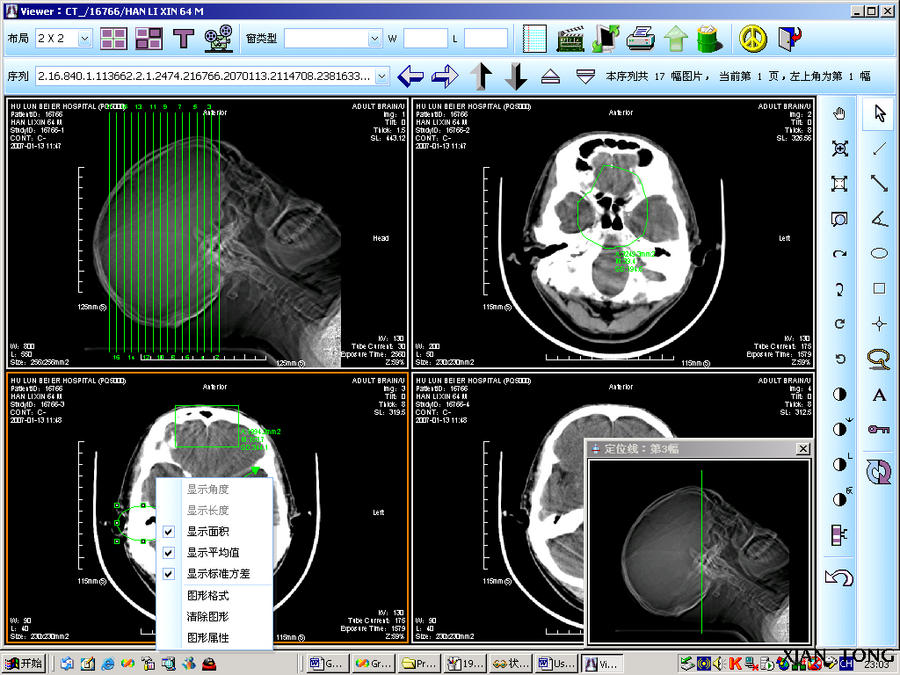
Task: Select the pan hand tool
Action: [839, 114]
